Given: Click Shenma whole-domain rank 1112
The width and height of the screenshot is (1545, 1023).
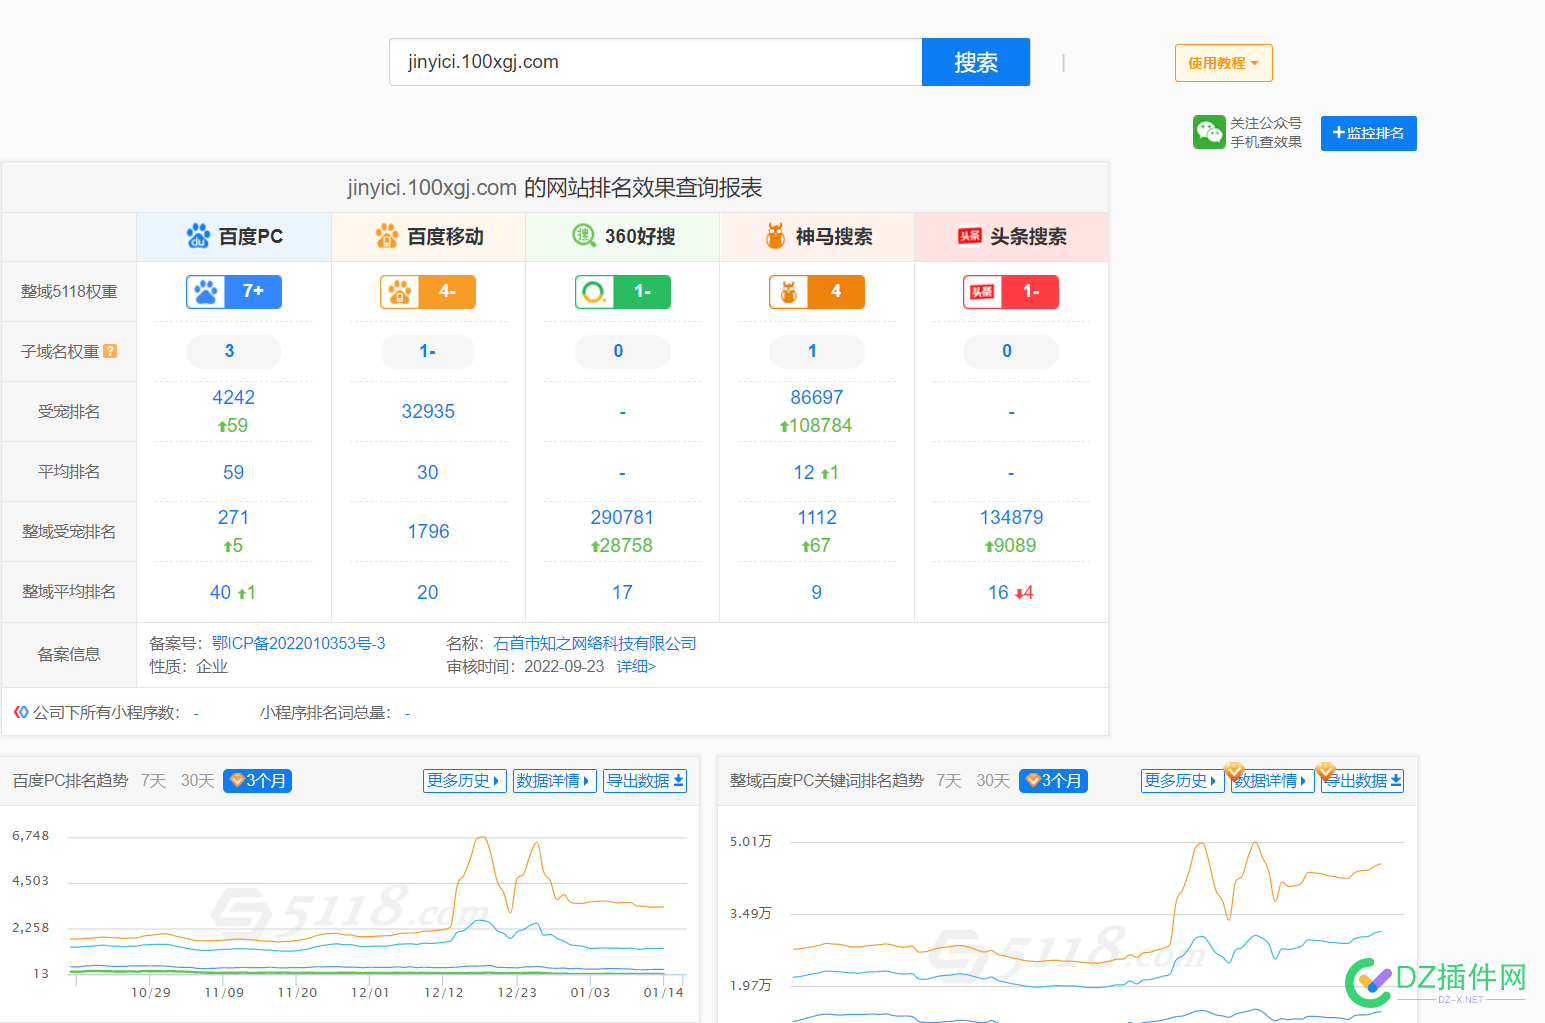Looking at the screenshot, I should click(817, 517).
